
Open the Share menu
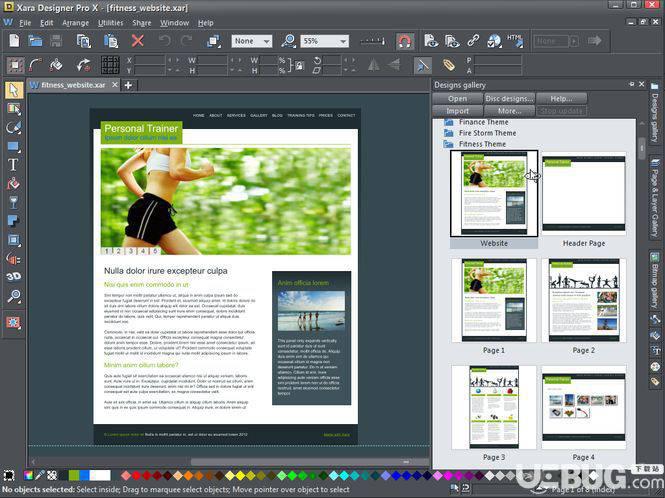click(x=142, y=23)
